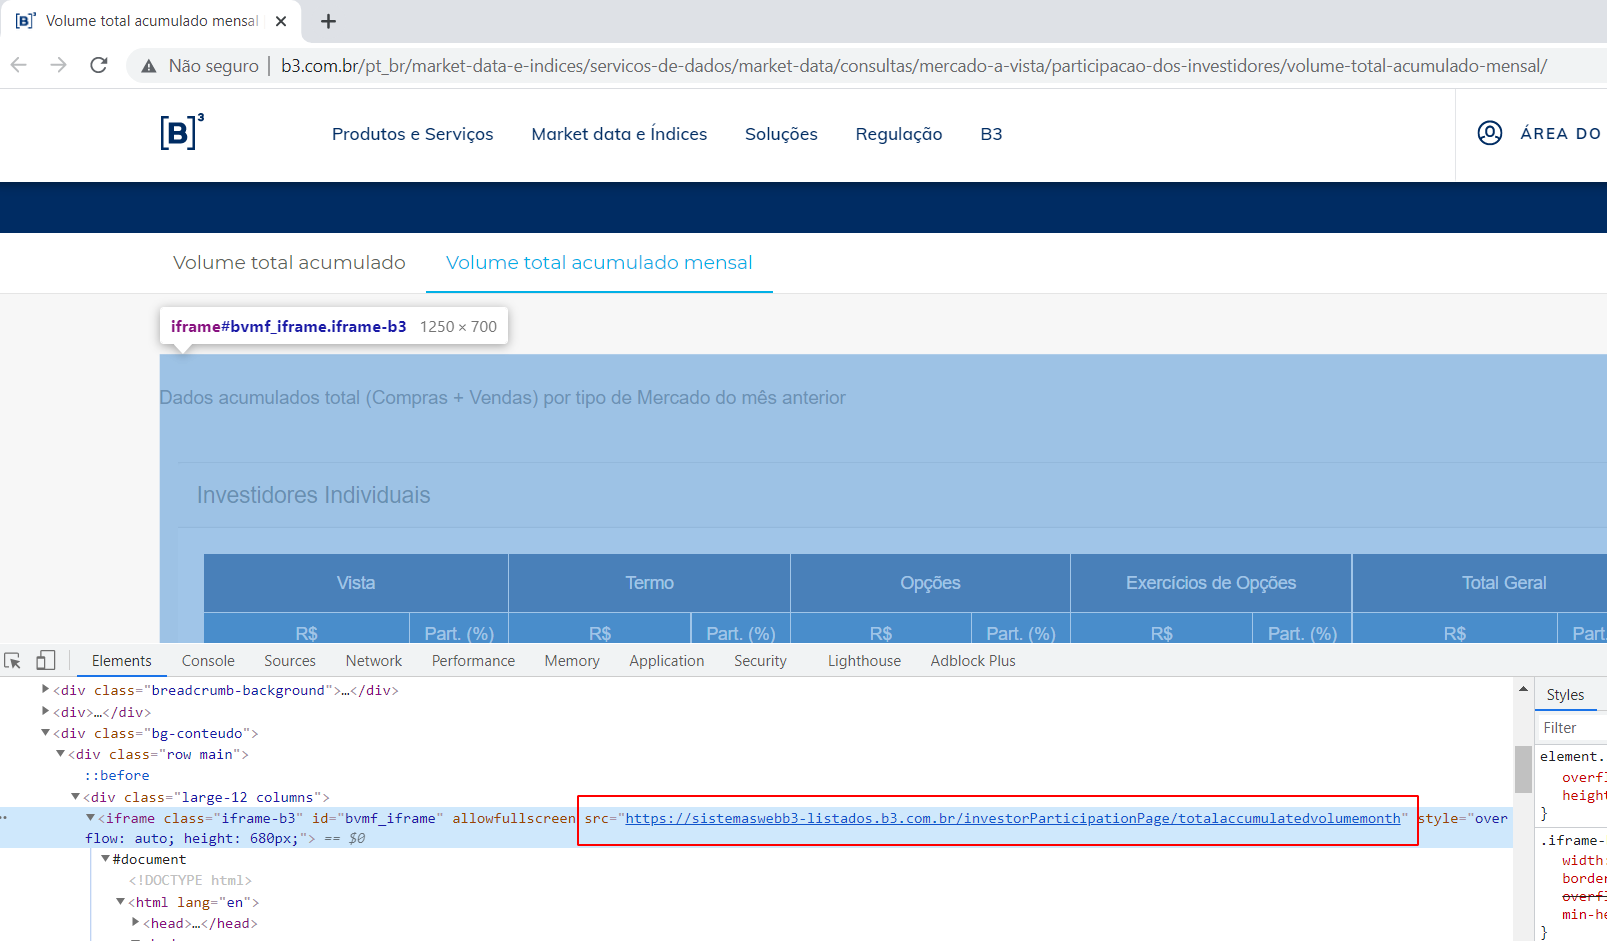Click the 'Opções' table column header
Screen dimensions: 1607x941
coord(930,583)
